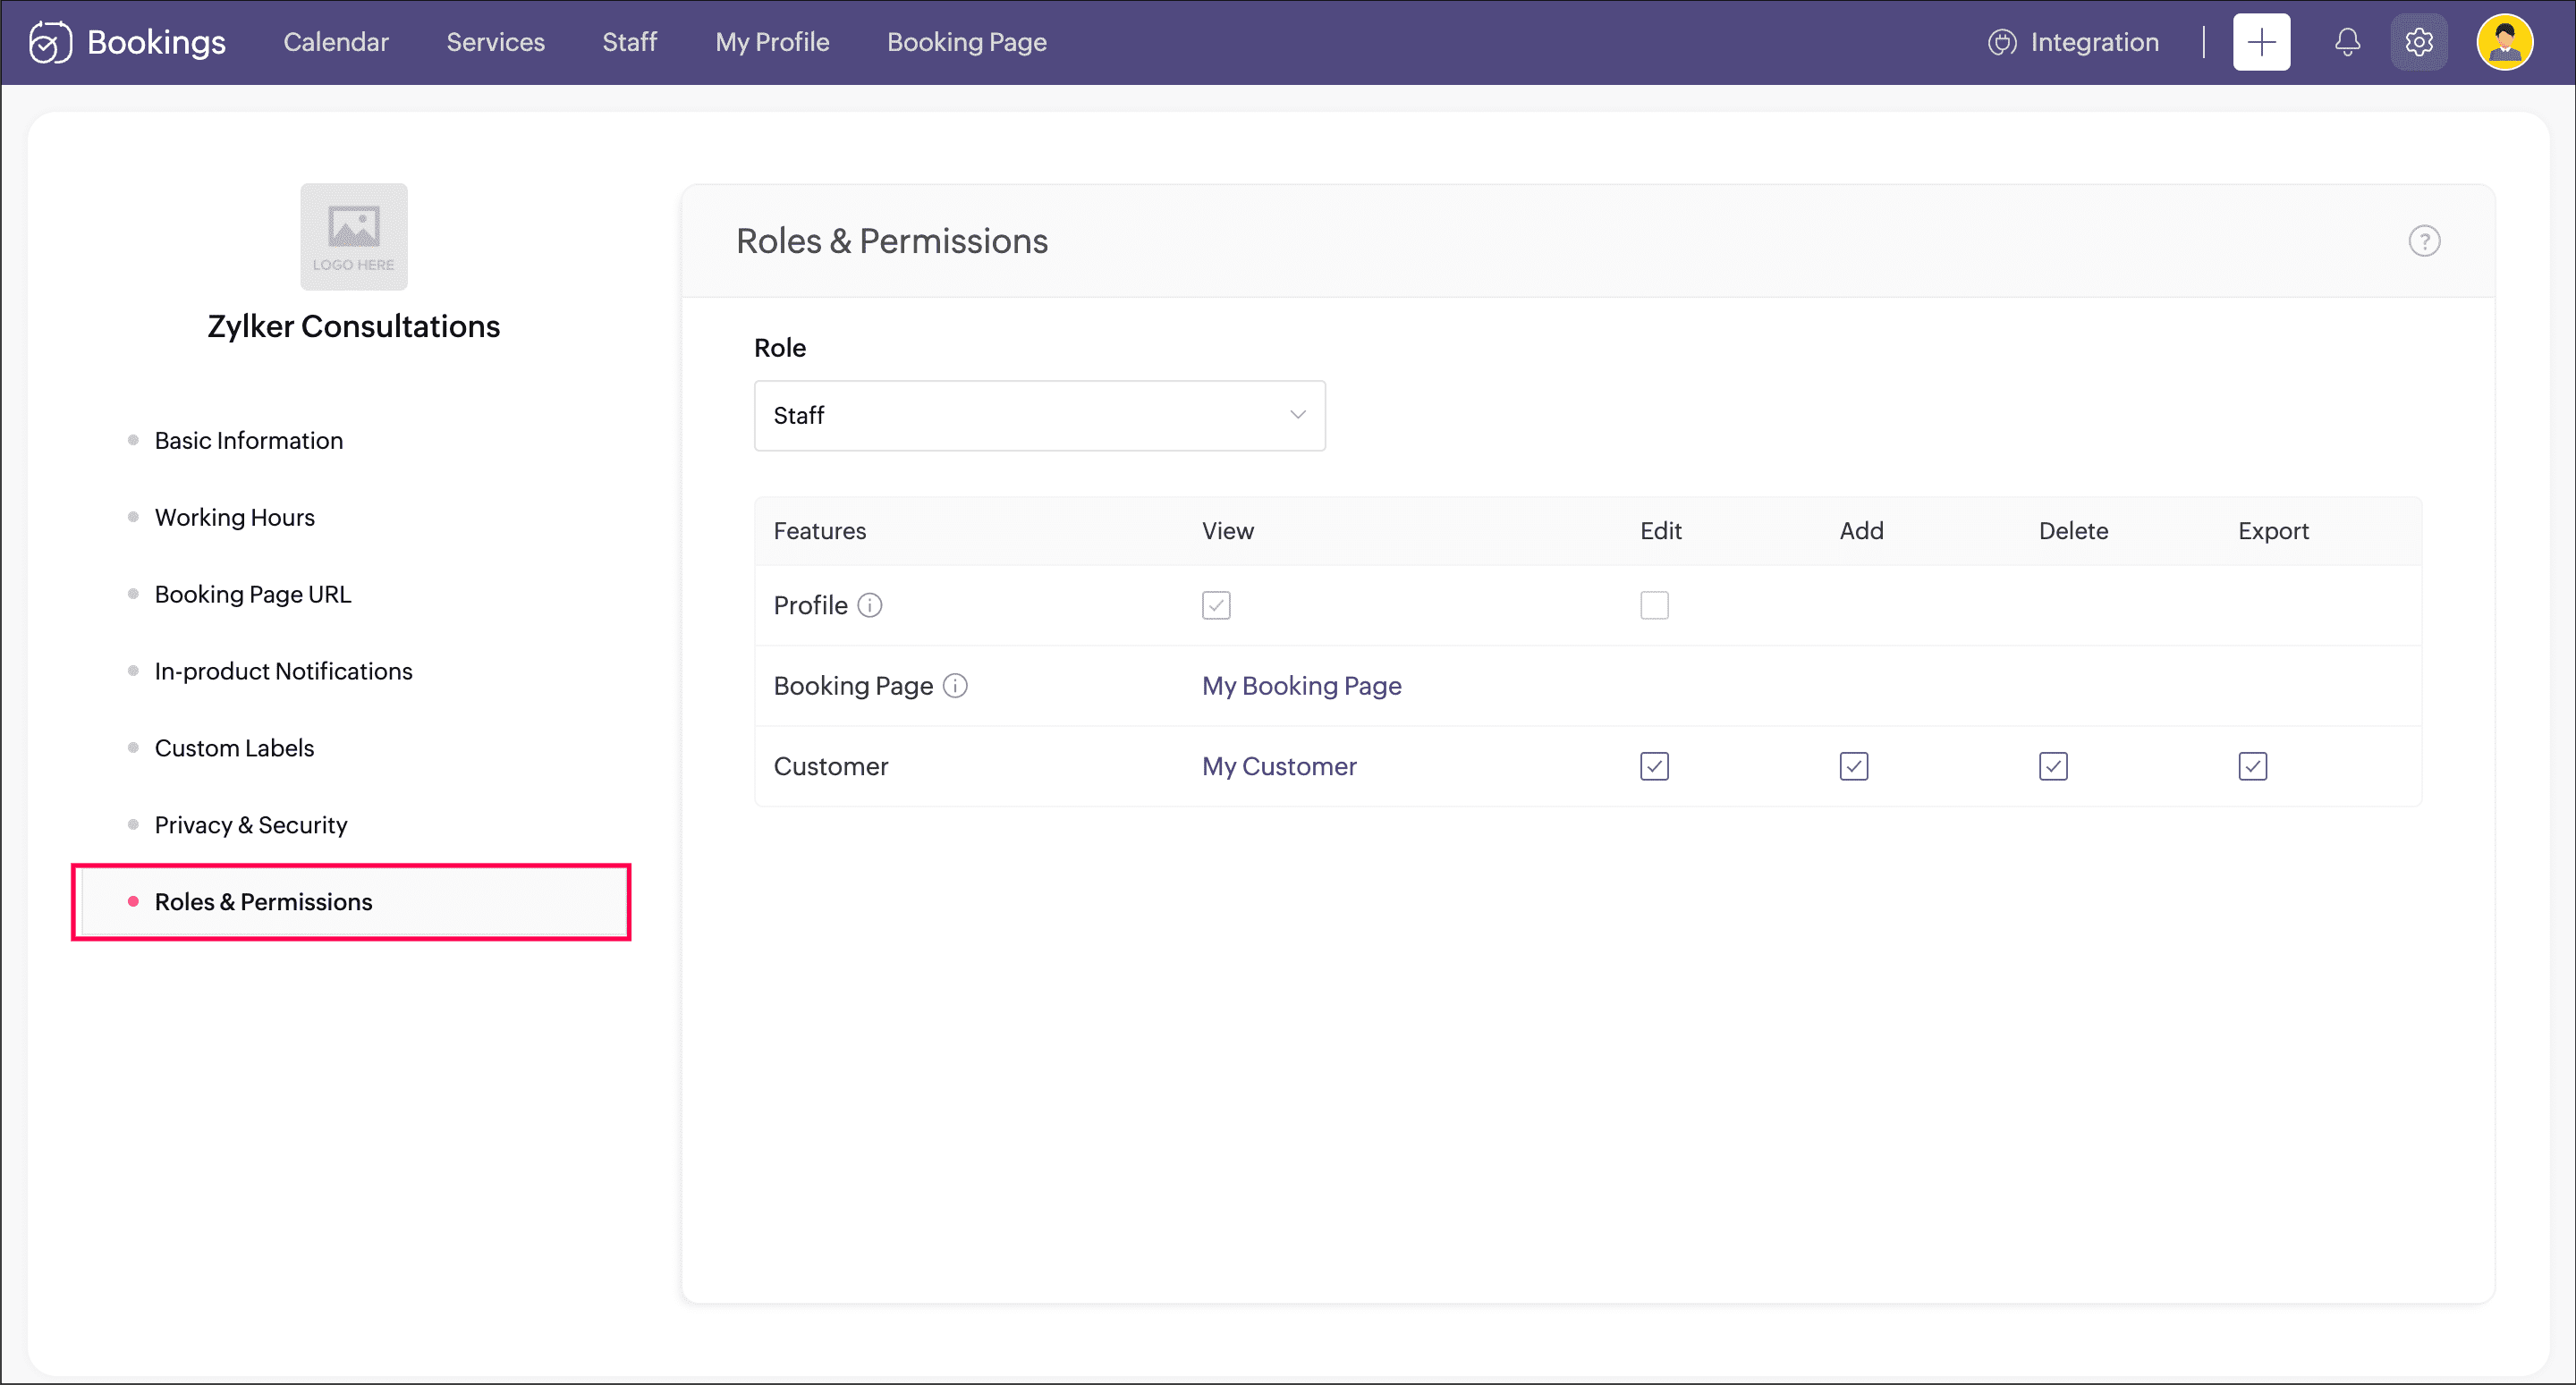Open the notifications bell

2347,42
